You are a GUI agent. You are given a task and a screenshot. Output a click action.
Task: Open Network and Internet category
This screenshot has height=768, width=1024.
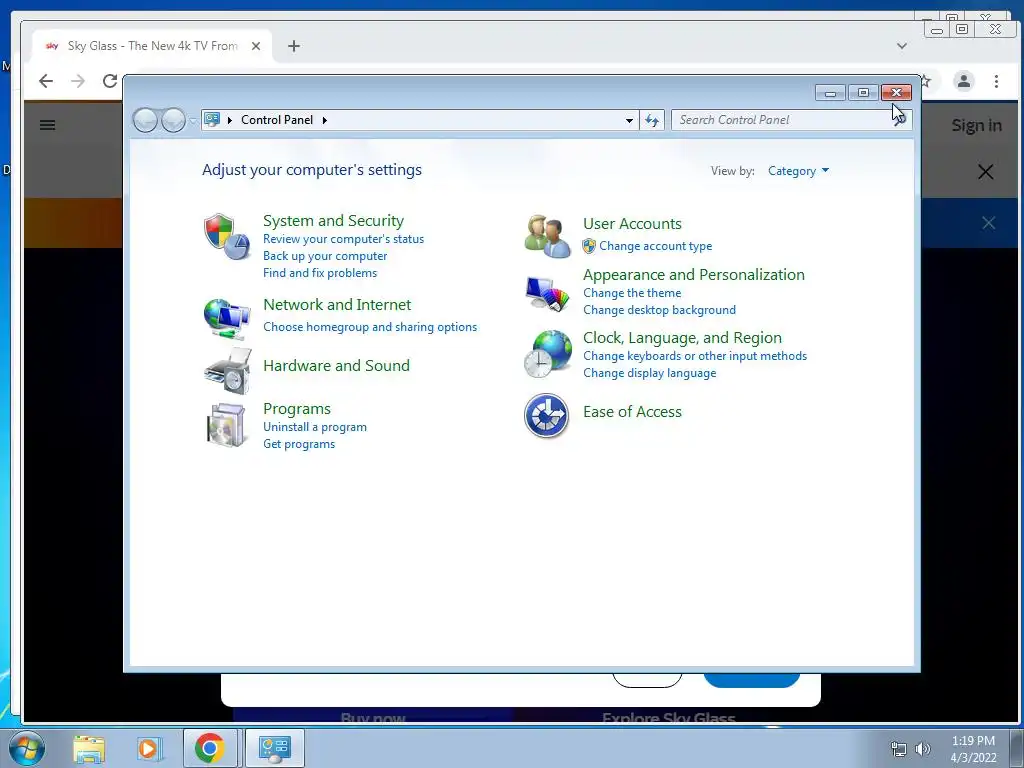337,305
